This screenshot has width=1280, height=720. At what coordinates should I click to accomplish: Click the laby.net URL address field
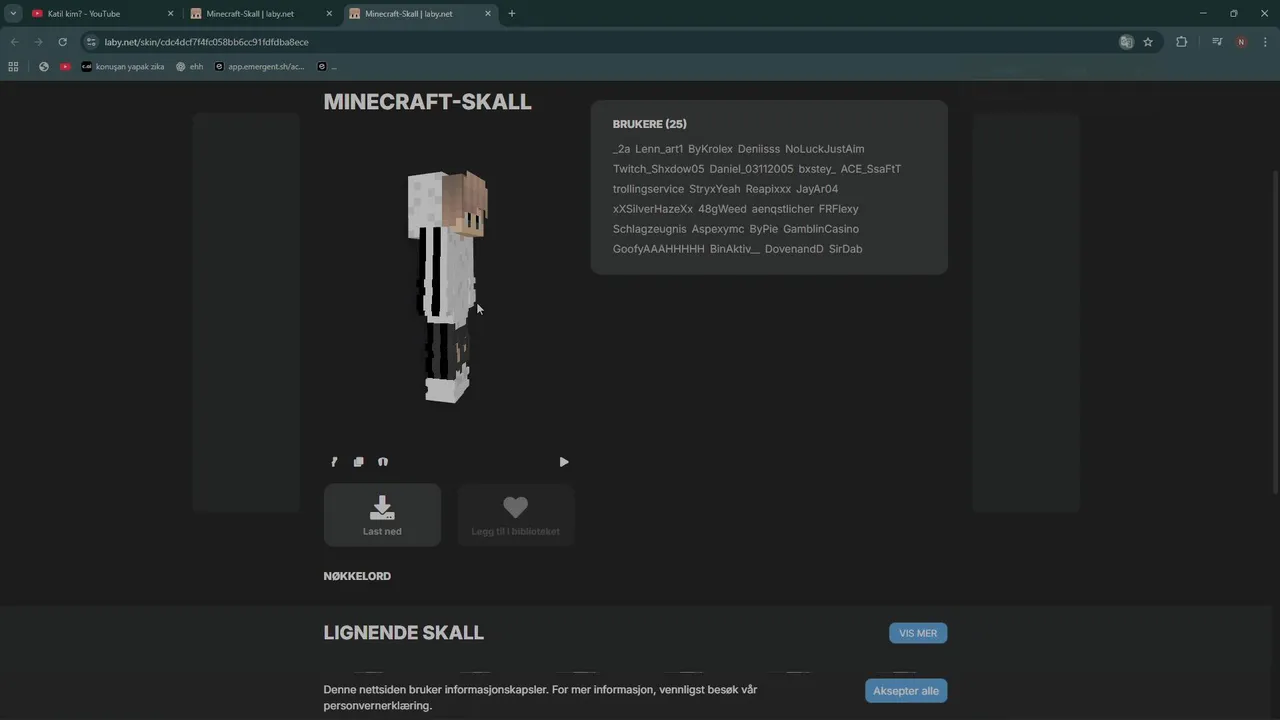coord(600,42)
